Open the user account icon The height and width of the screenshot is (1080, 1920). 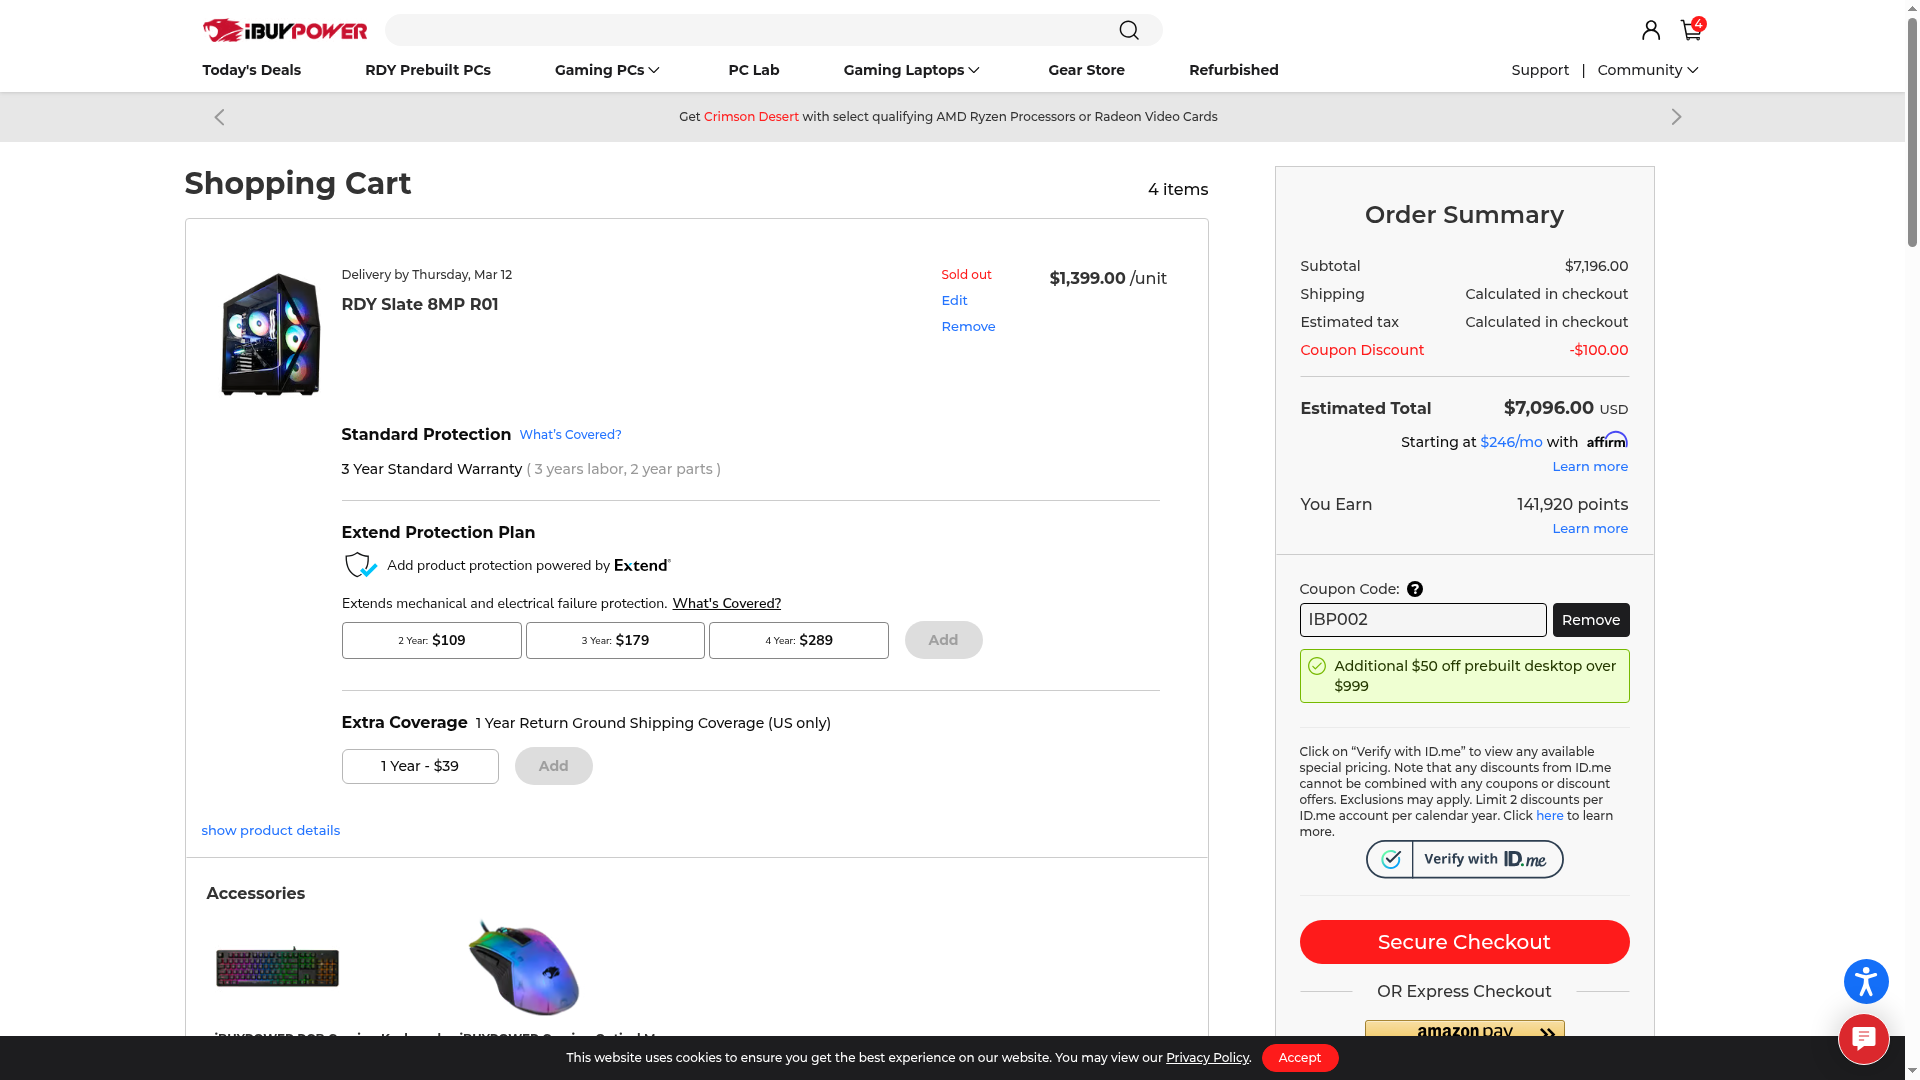[x=1651, y=30]
